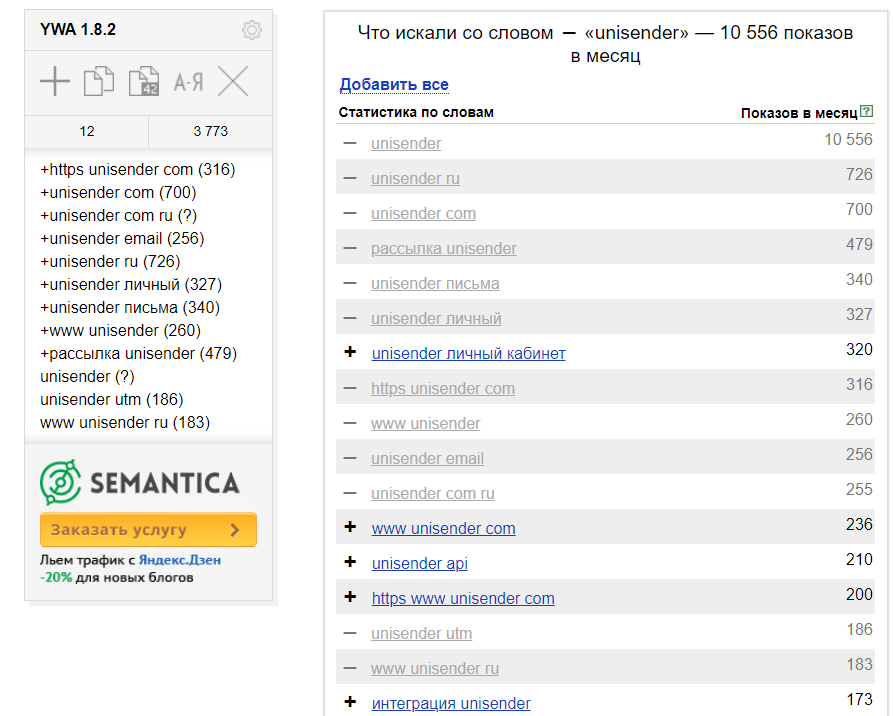Select 'unisender utm (186)' in YWA list
The image size is (893, 716).
(x=112, y=399)
